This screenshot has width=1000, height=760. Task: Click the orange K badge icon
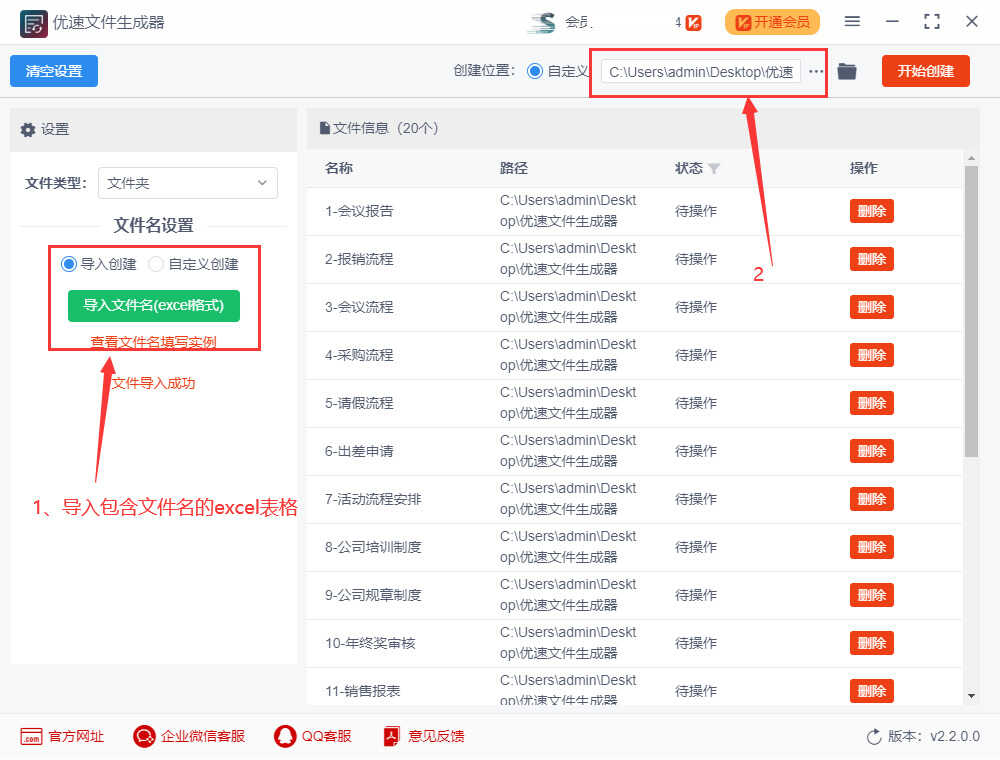pyautogui.click(x=693, y=23)
